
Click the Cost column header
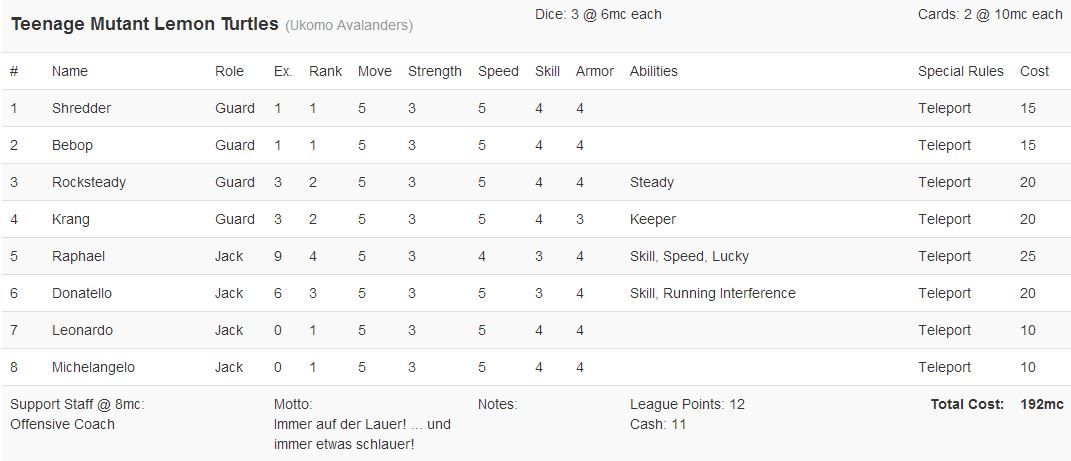point(1034,71)
